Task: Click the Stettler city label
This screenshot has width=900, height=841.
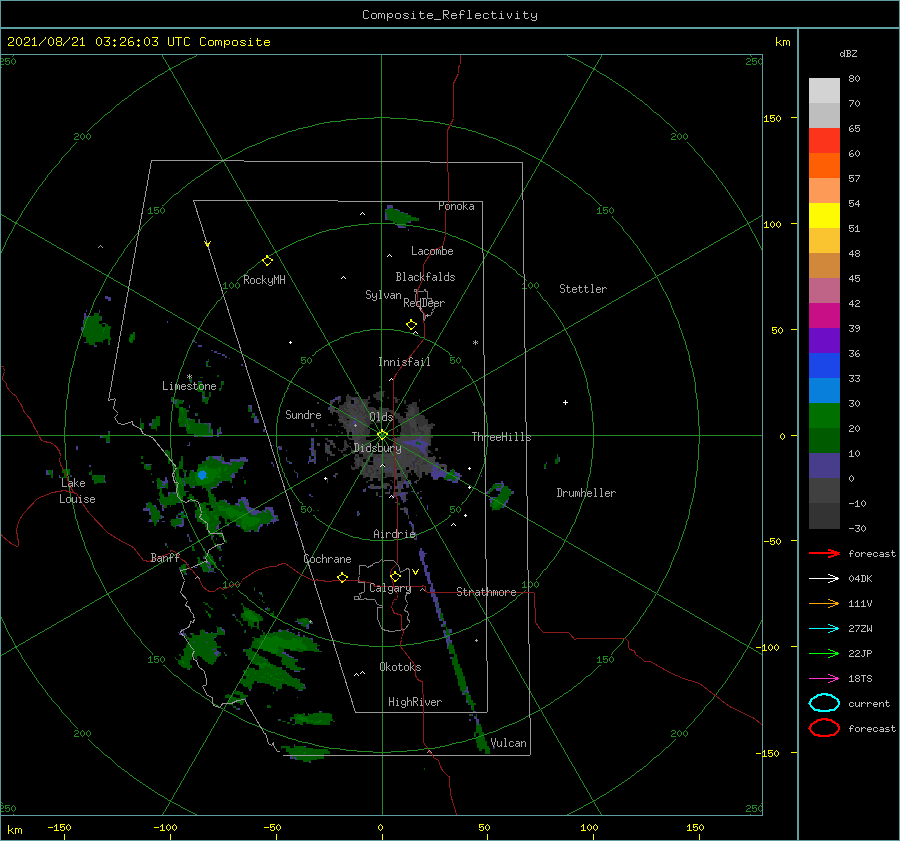Action: point(583,289)
